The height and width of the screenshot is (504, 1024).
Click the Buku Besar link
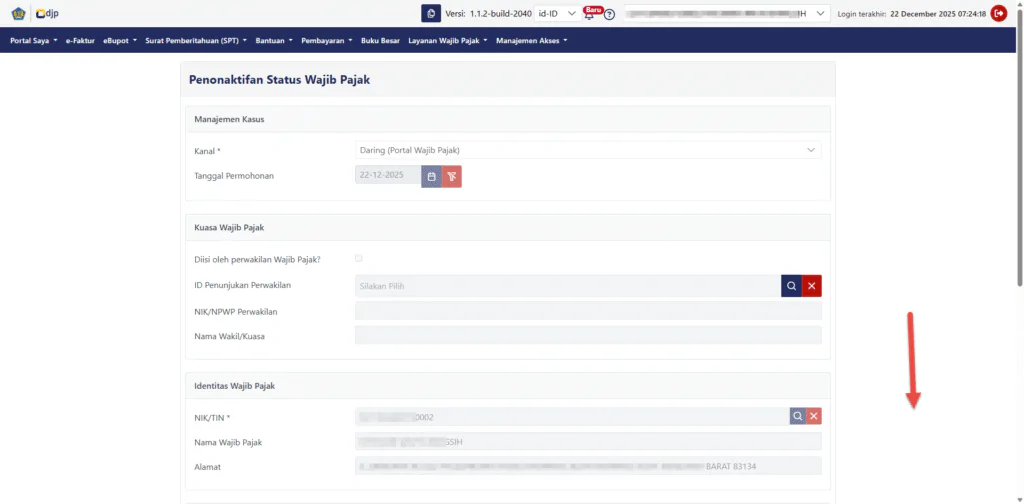click(x=380, y=41)
